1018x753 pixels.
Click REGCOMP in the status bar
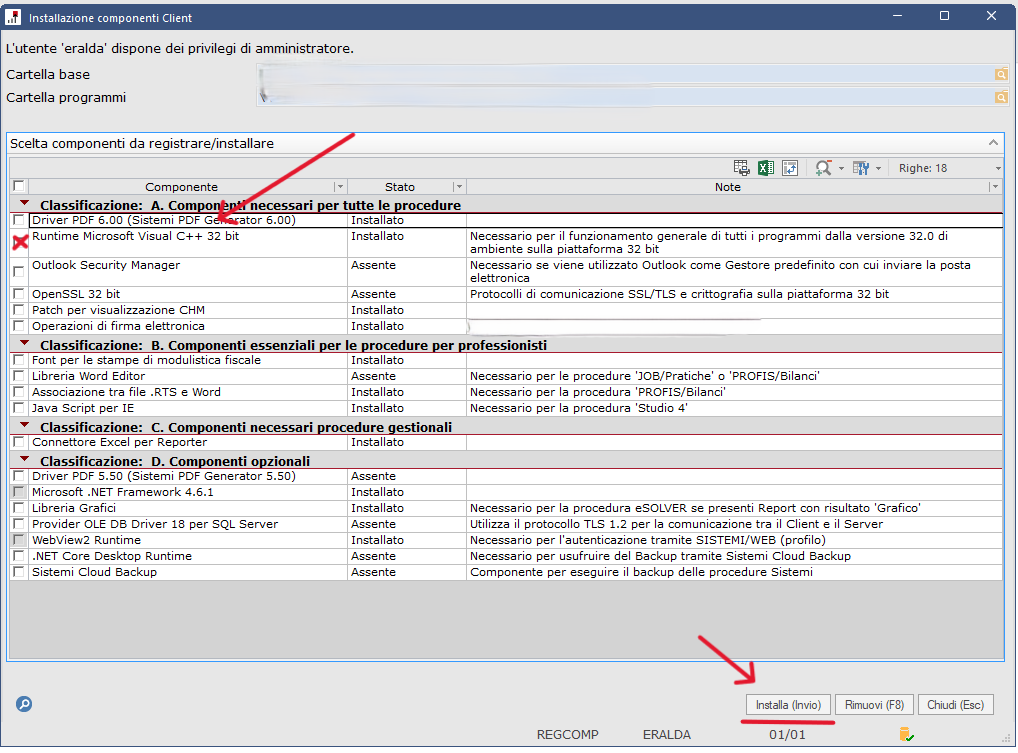click(x=567, y=734)
